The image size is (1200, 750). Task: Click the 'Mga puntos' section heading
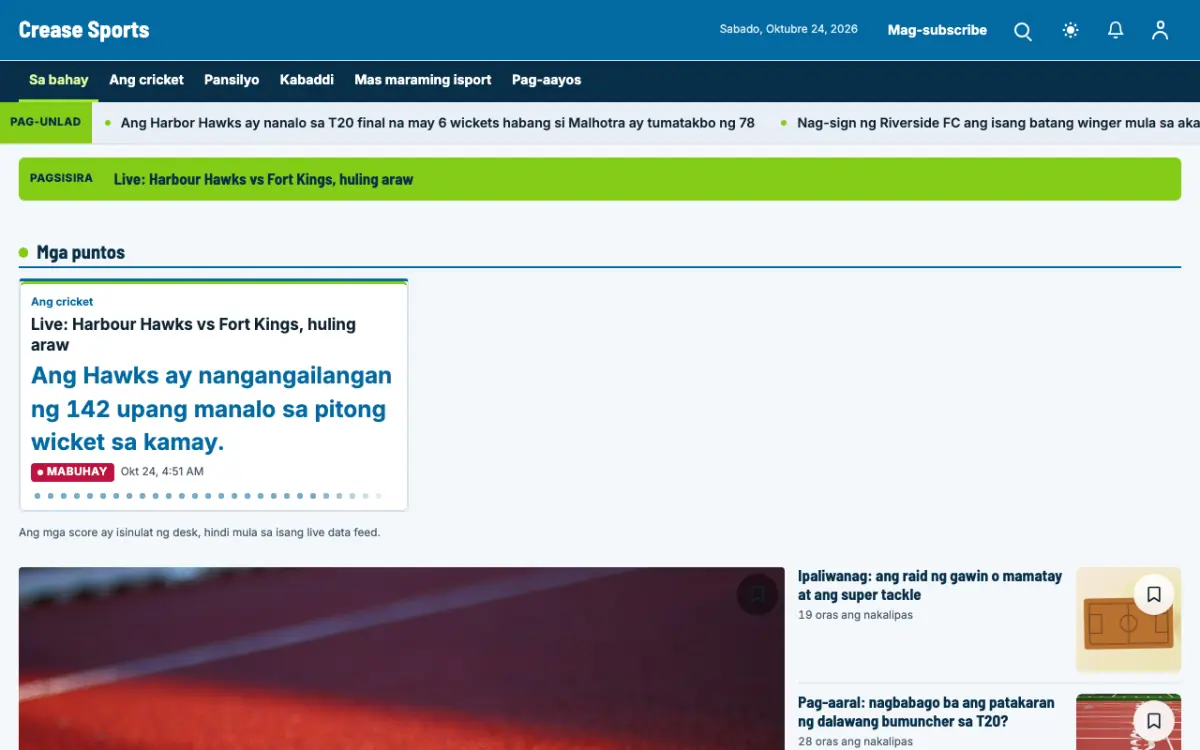coord(80,252)
